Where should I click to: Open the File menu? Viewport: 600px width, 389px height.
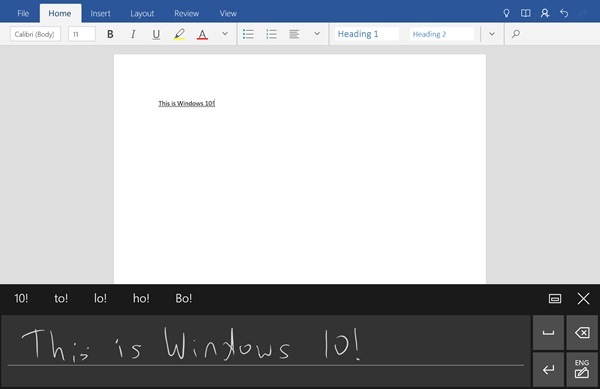[23, 13]
